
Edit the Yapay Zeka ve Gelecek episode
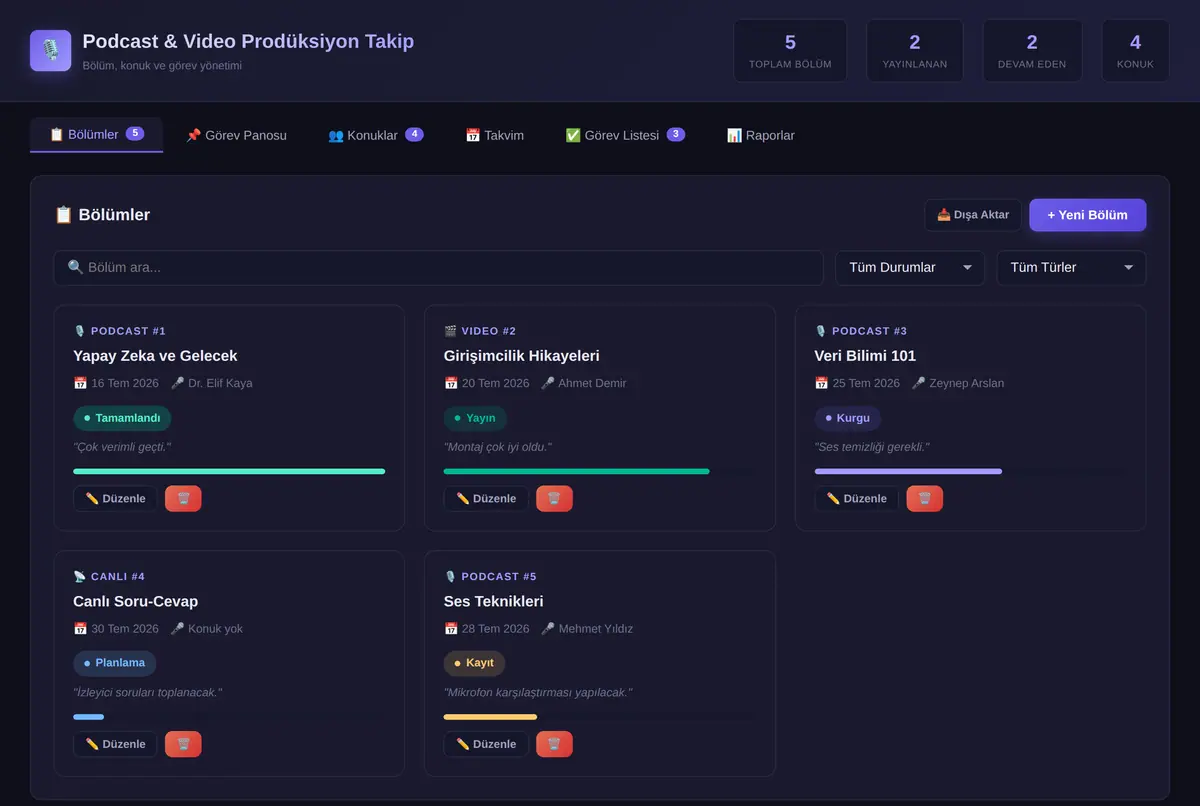(115, 498)
